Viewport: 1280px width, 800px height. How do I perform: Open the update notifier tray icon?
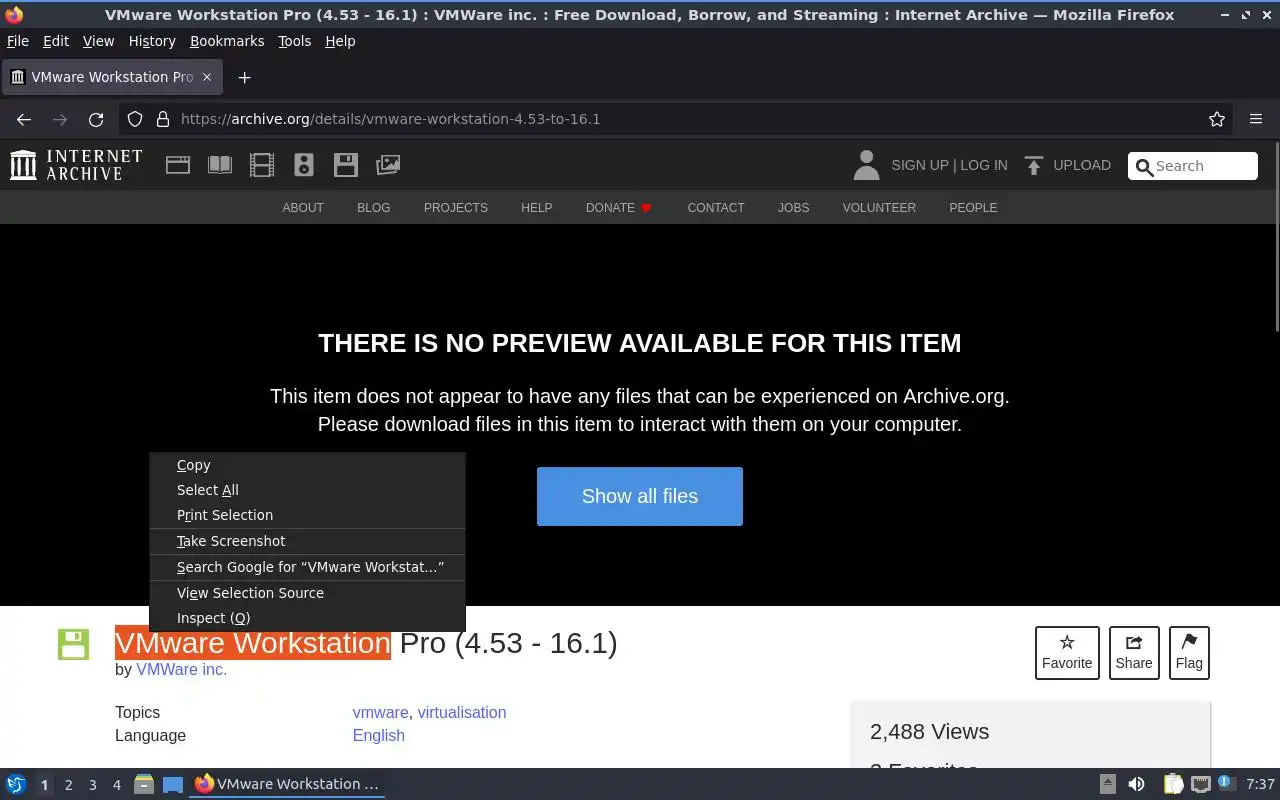pos(1227,784)
